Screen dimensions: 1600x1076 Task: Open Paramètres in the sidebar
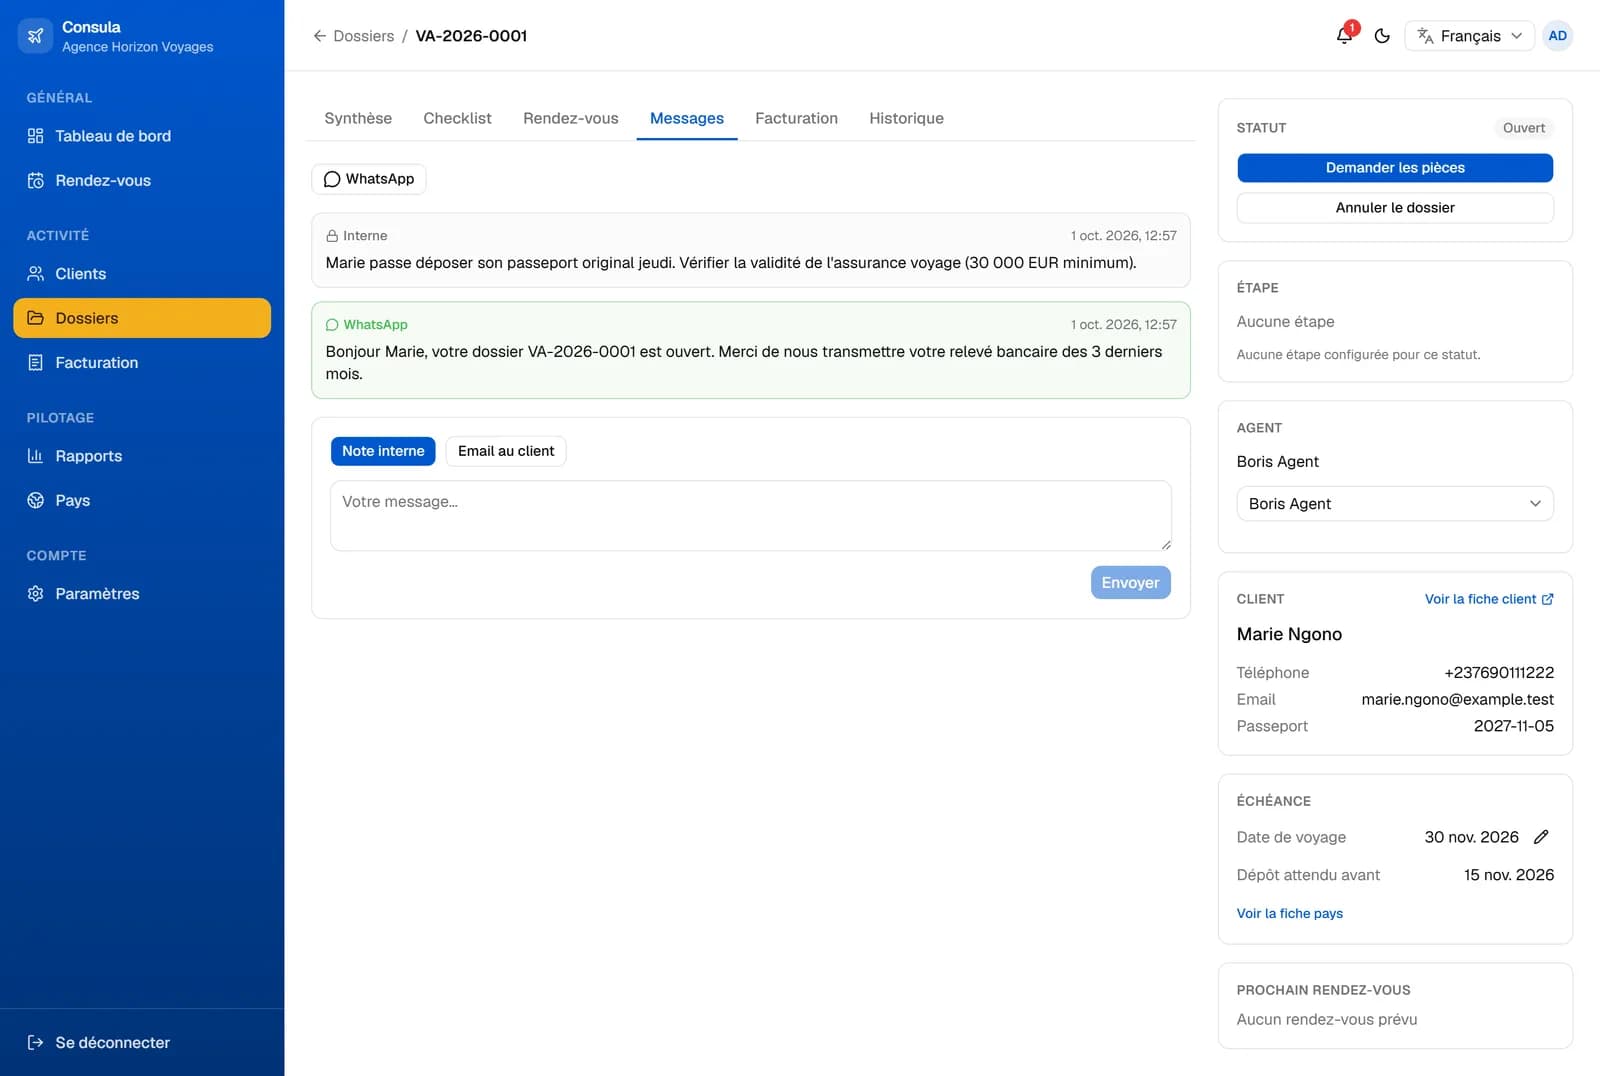coord(142,594)
